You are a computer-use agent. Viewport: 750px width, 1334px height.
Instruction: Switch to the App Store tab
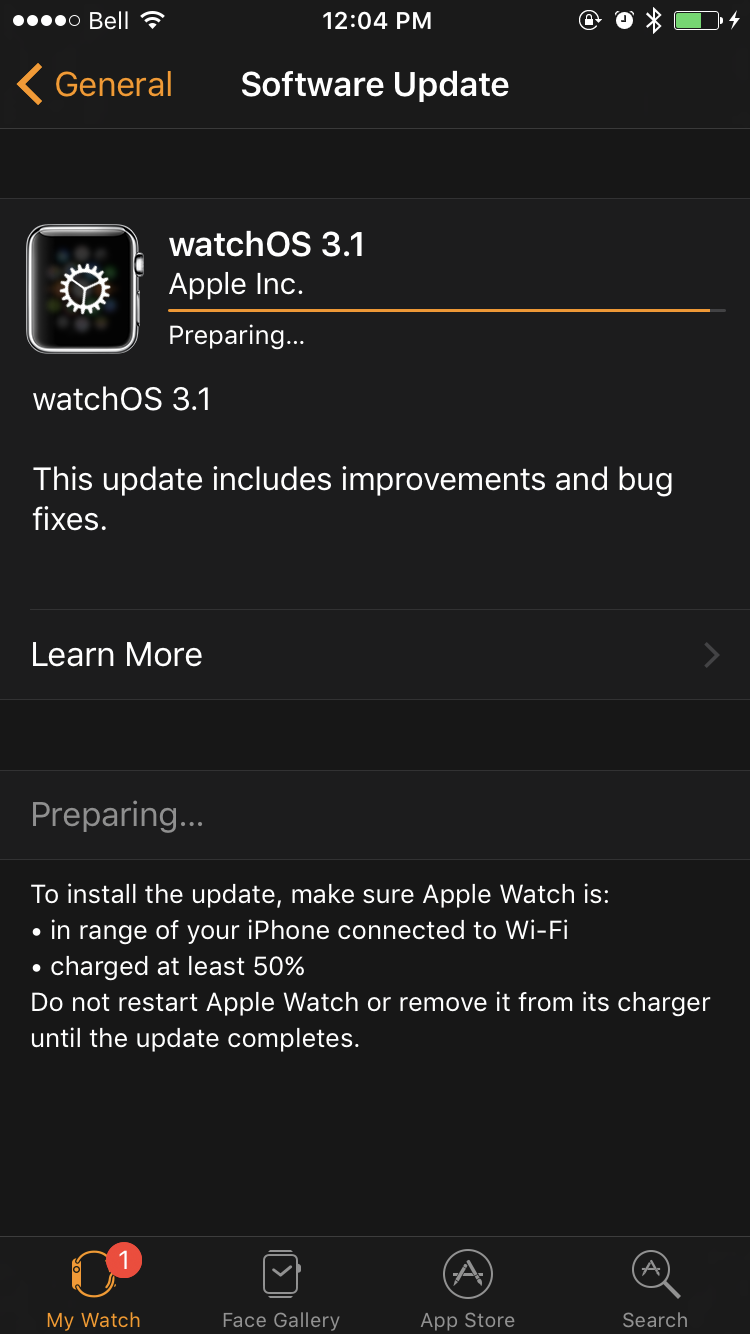(467, 1289)
